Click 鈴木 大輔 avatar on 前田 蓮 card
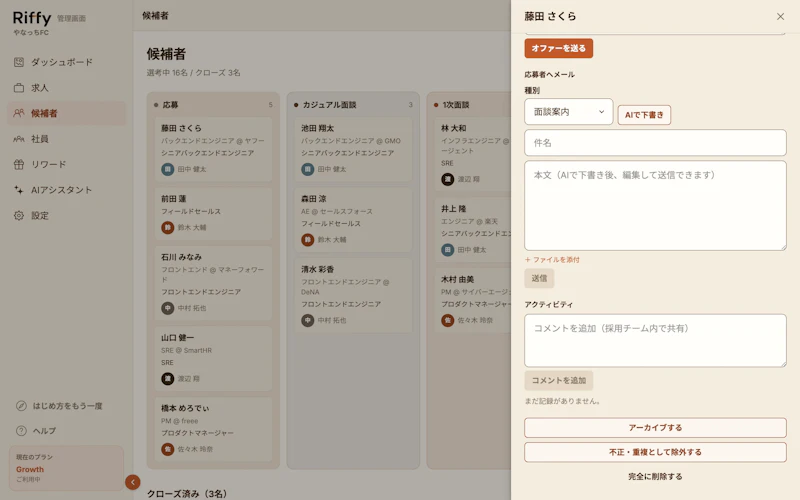The width and height of the screenshot is (800, 500). click(167, 228)
